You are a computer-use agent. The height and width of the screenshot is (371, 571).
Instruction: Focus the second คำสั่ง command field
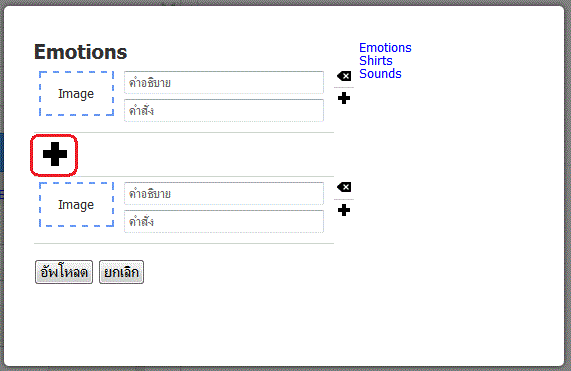tap(224, 221)
